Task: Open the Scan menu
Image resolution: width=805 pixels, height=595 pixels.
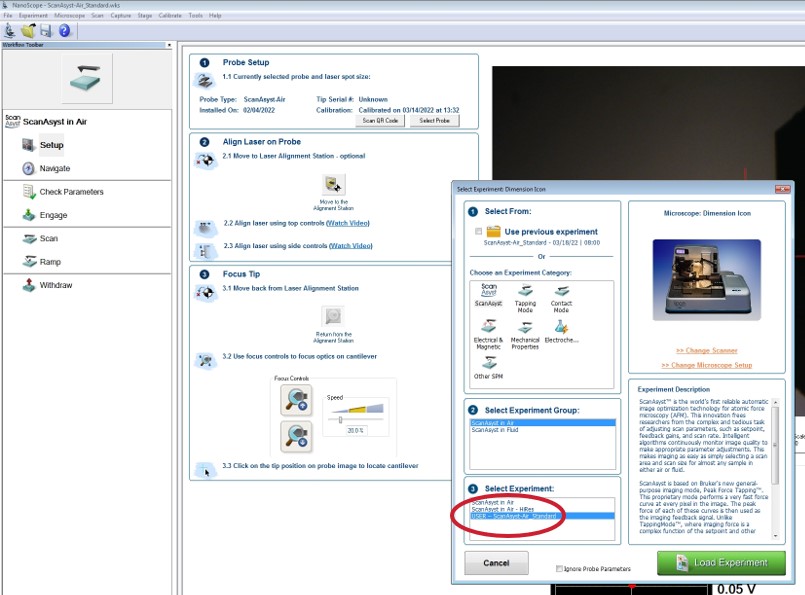Action: [98, 15]
